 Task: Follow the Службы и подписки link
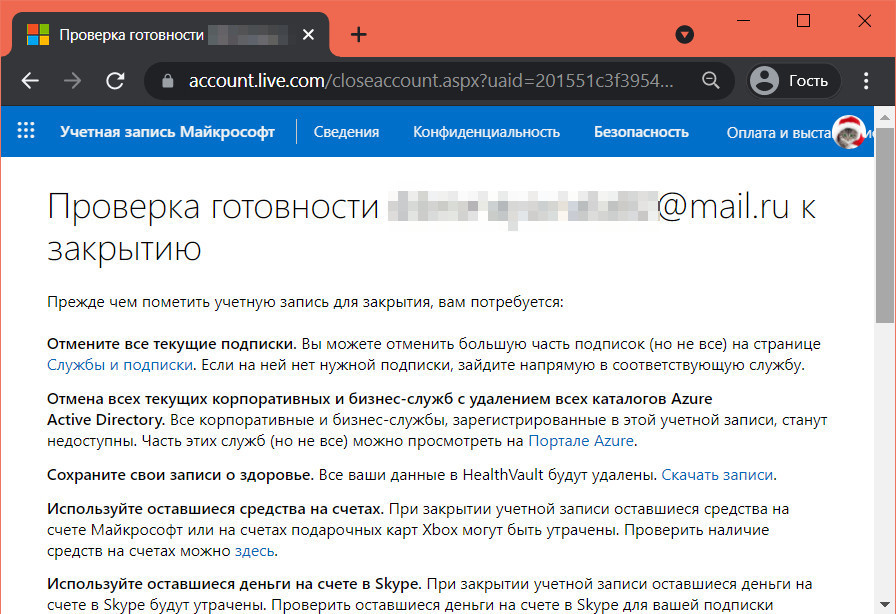[x=120, y=365]
